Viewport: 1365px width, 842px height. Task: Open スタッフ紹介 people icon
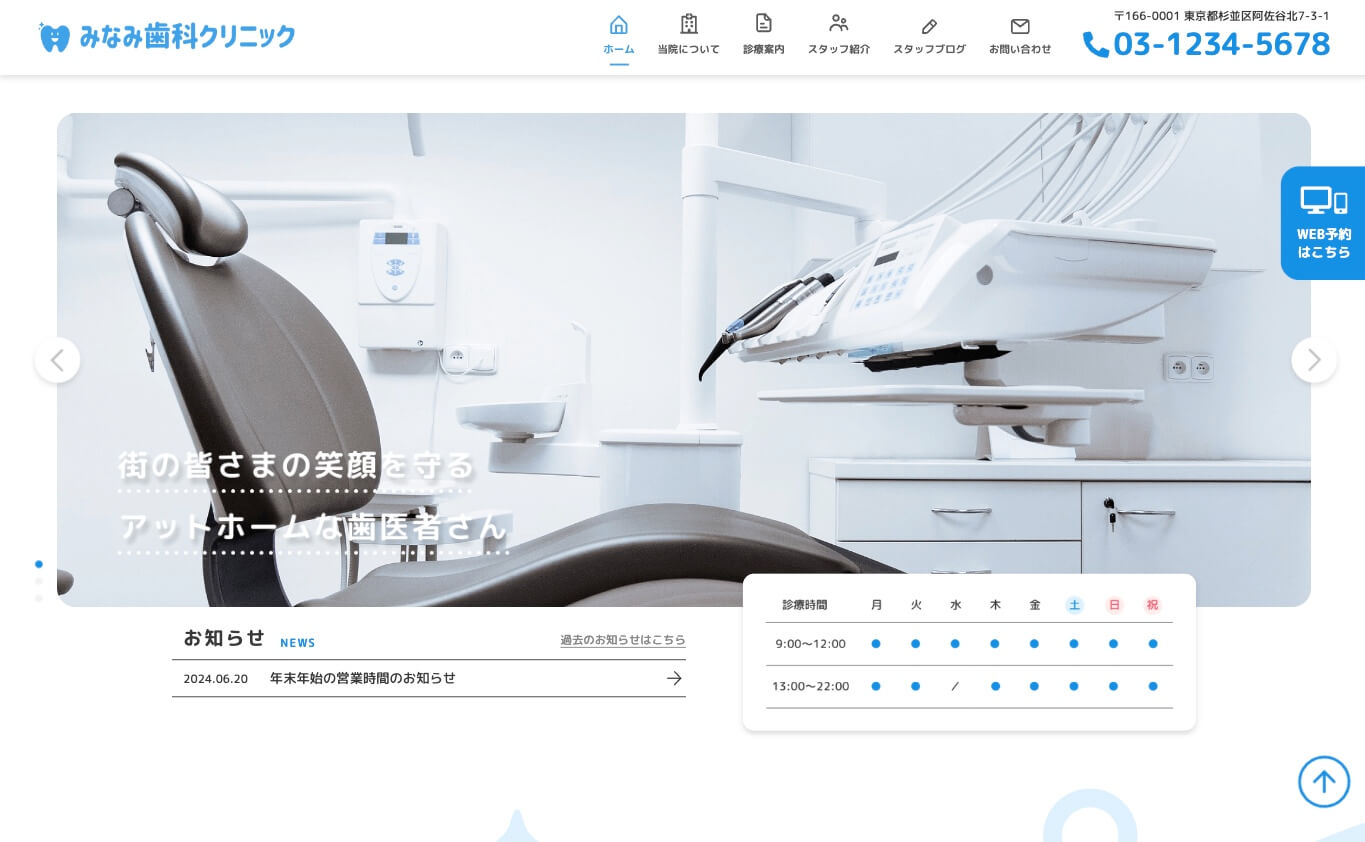point(838,24)
